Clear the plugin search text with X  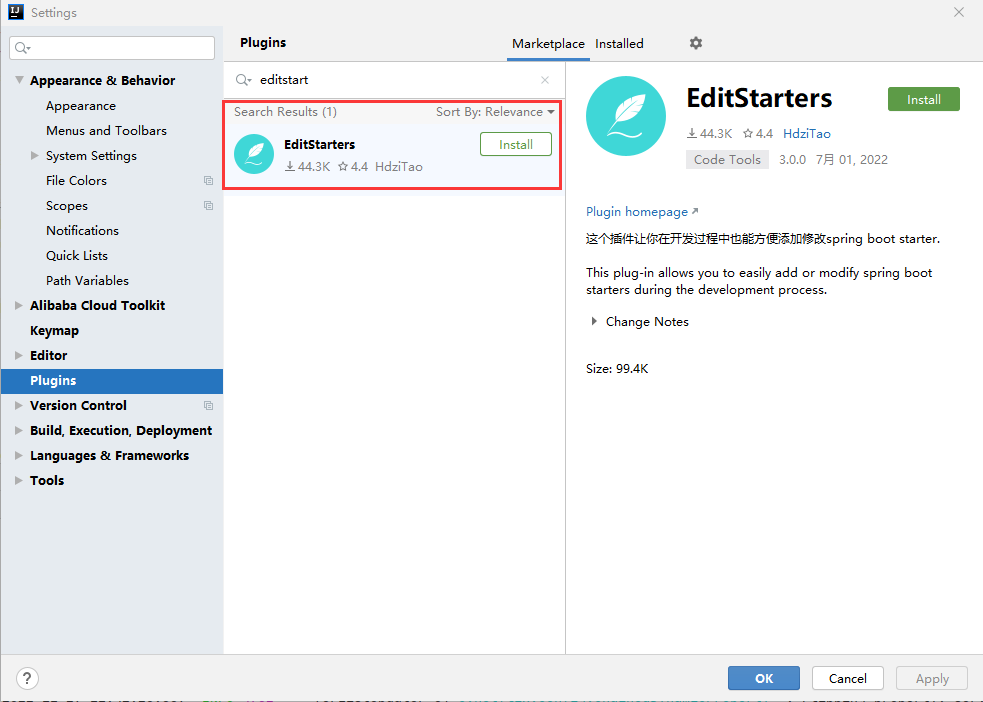pos(545,80)
